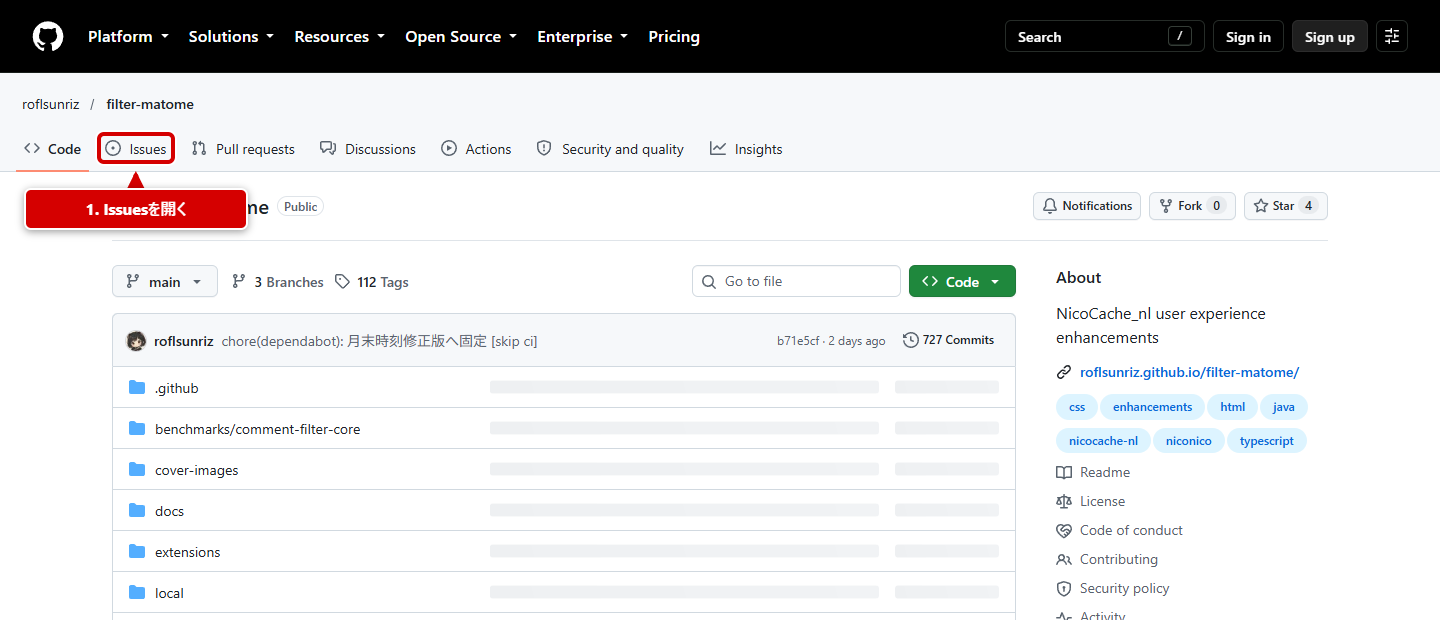The width and height of the screenshot is (1440, 620).
Task: Go to GitHub homepage via Octocat logo
Action: tap(48, 37)
